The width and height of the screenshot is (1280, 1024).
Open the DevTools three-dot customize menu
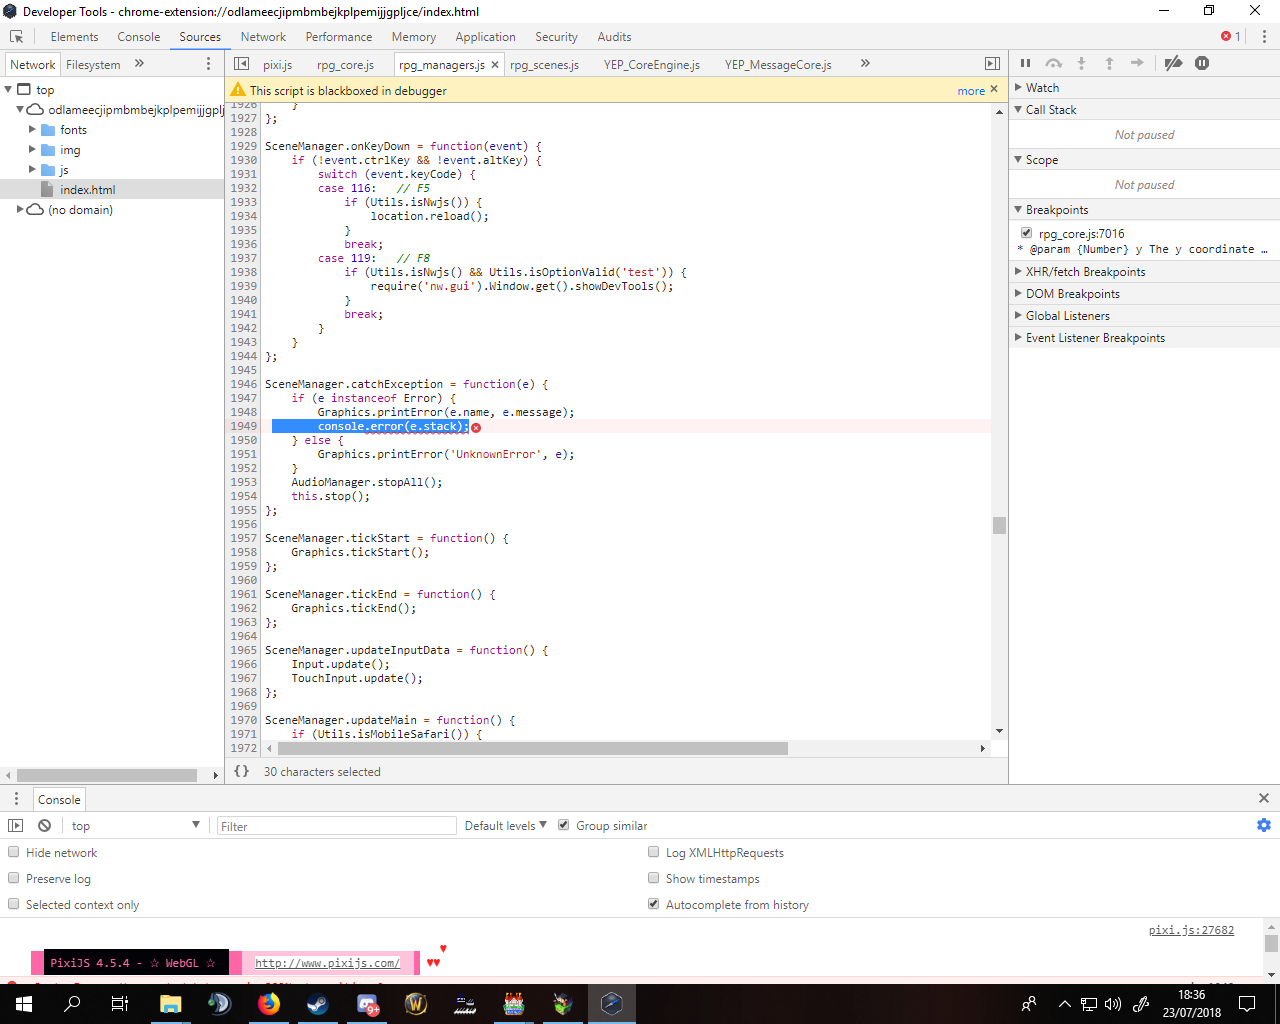1264,37
